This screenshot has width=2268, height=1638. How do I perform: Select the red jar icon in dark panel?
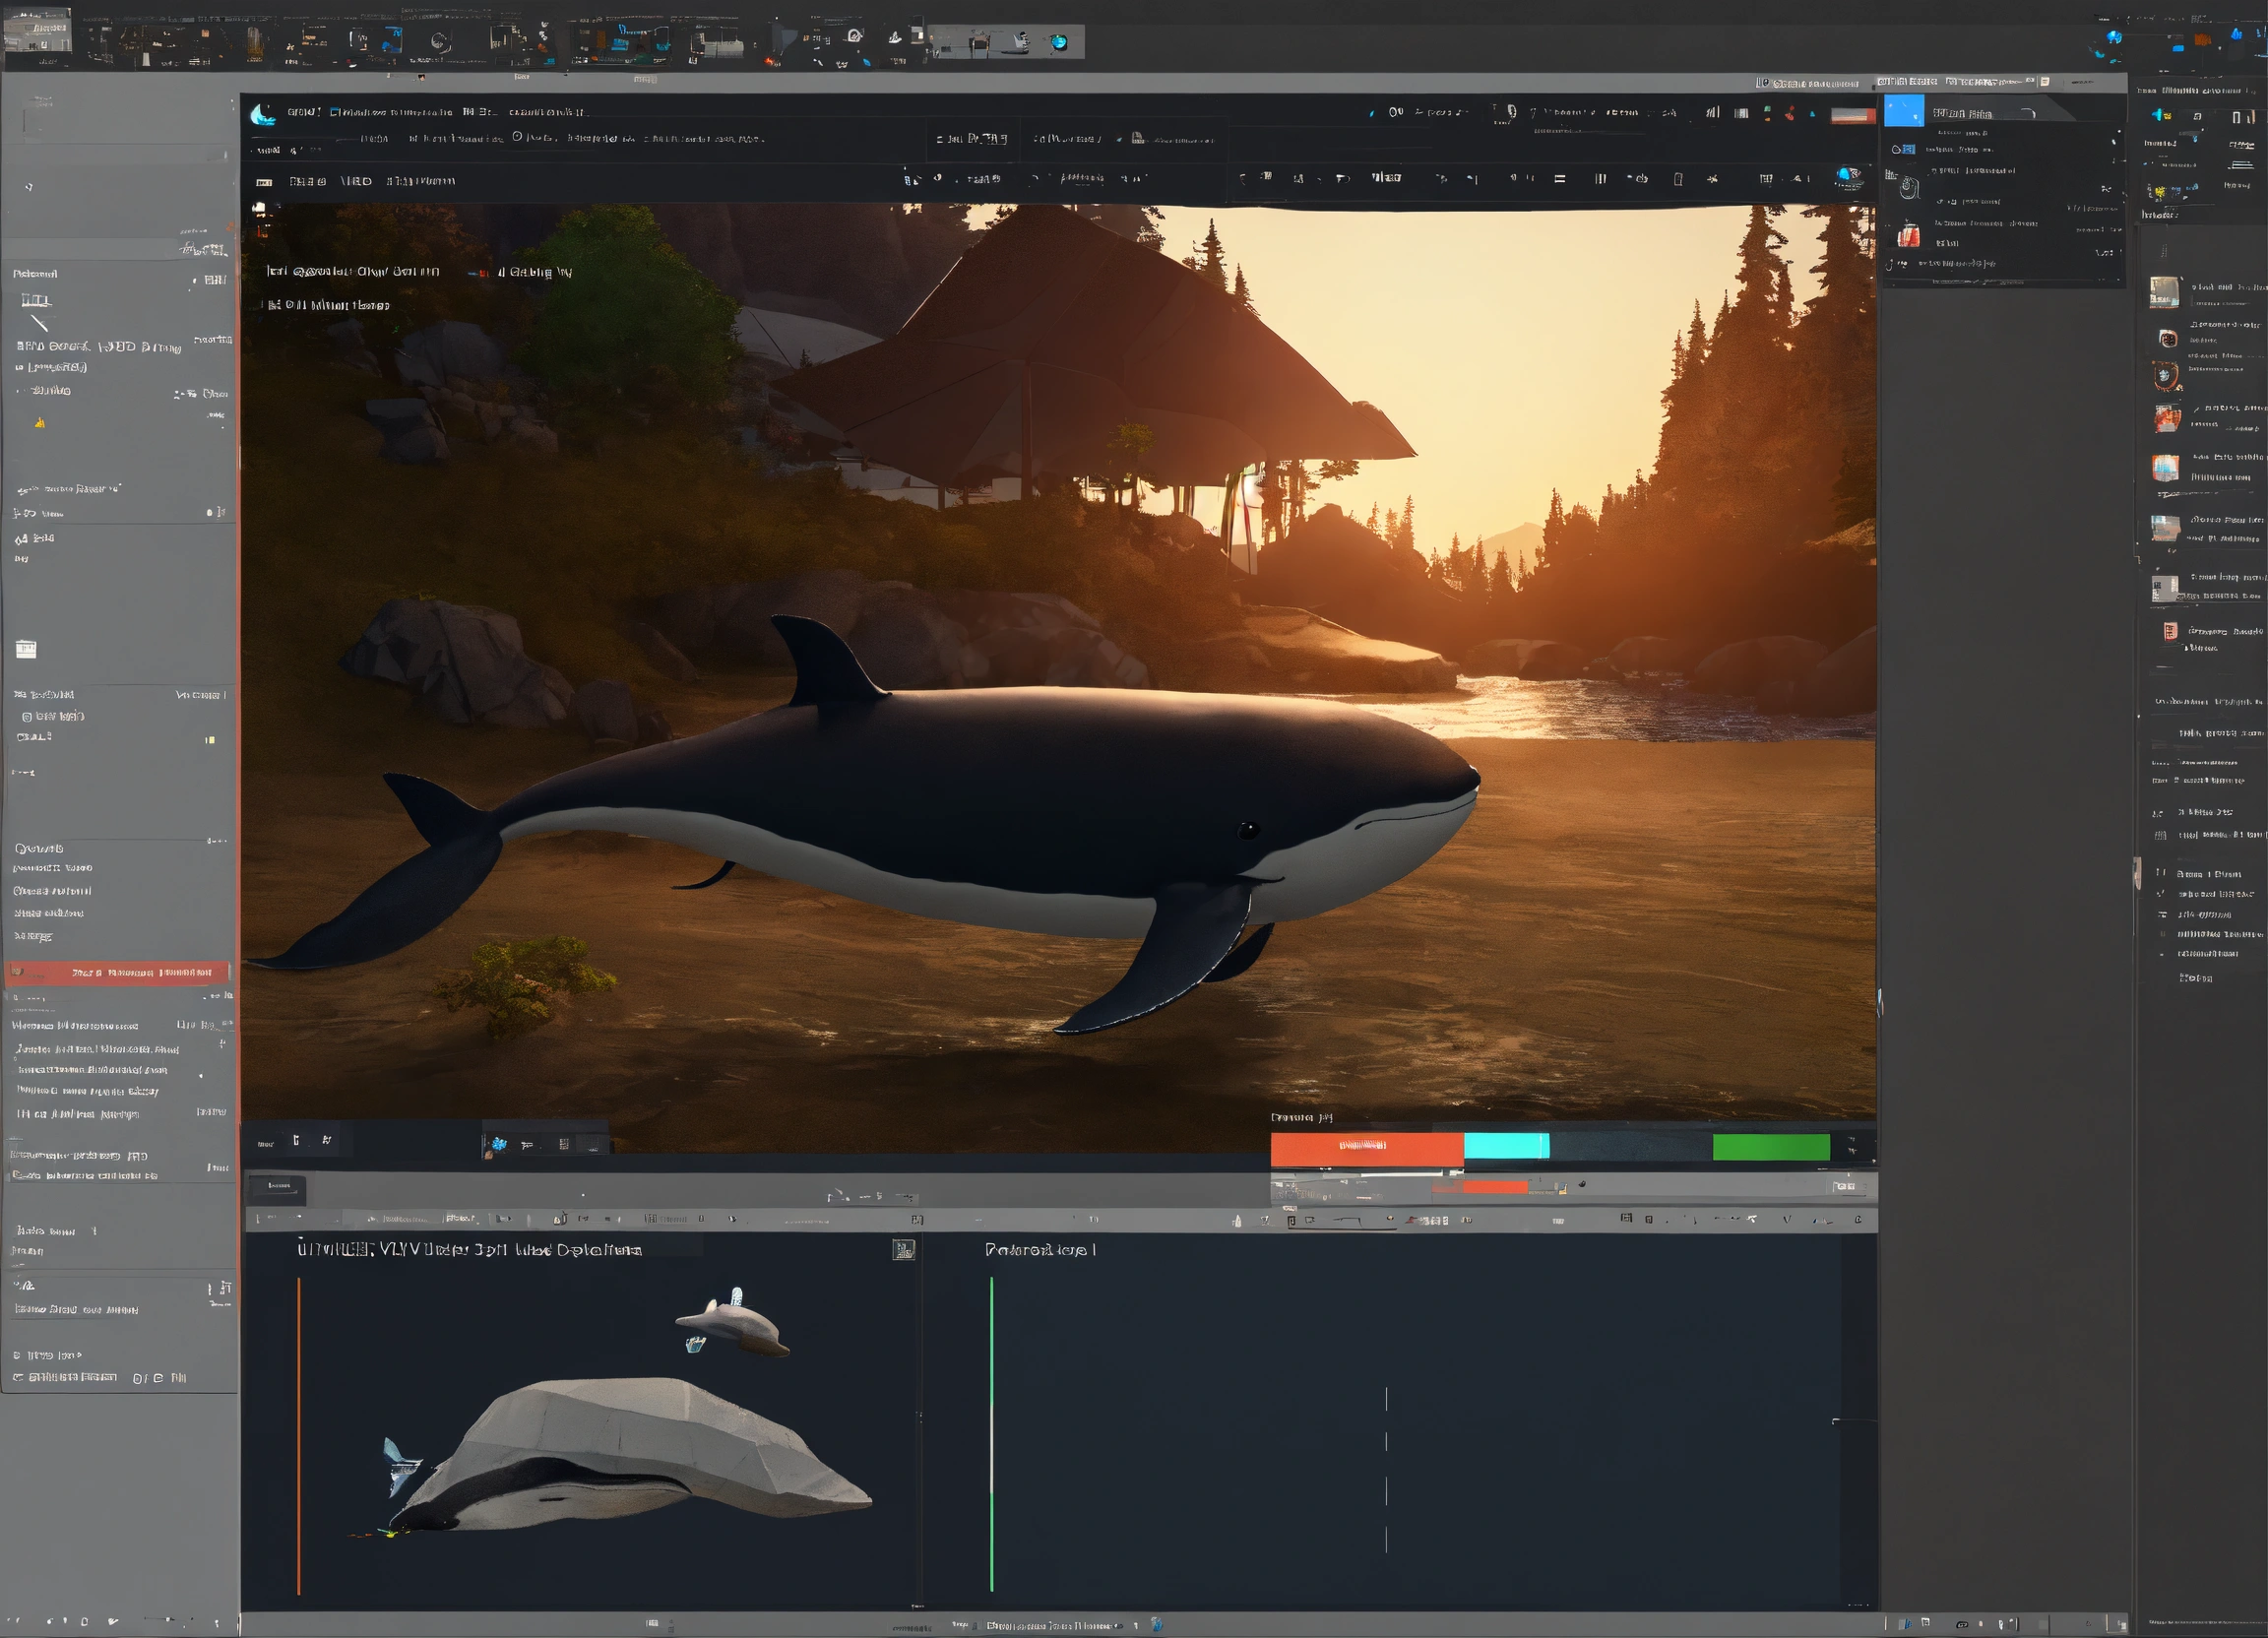pyautogui.click(x=1909, y=235)
